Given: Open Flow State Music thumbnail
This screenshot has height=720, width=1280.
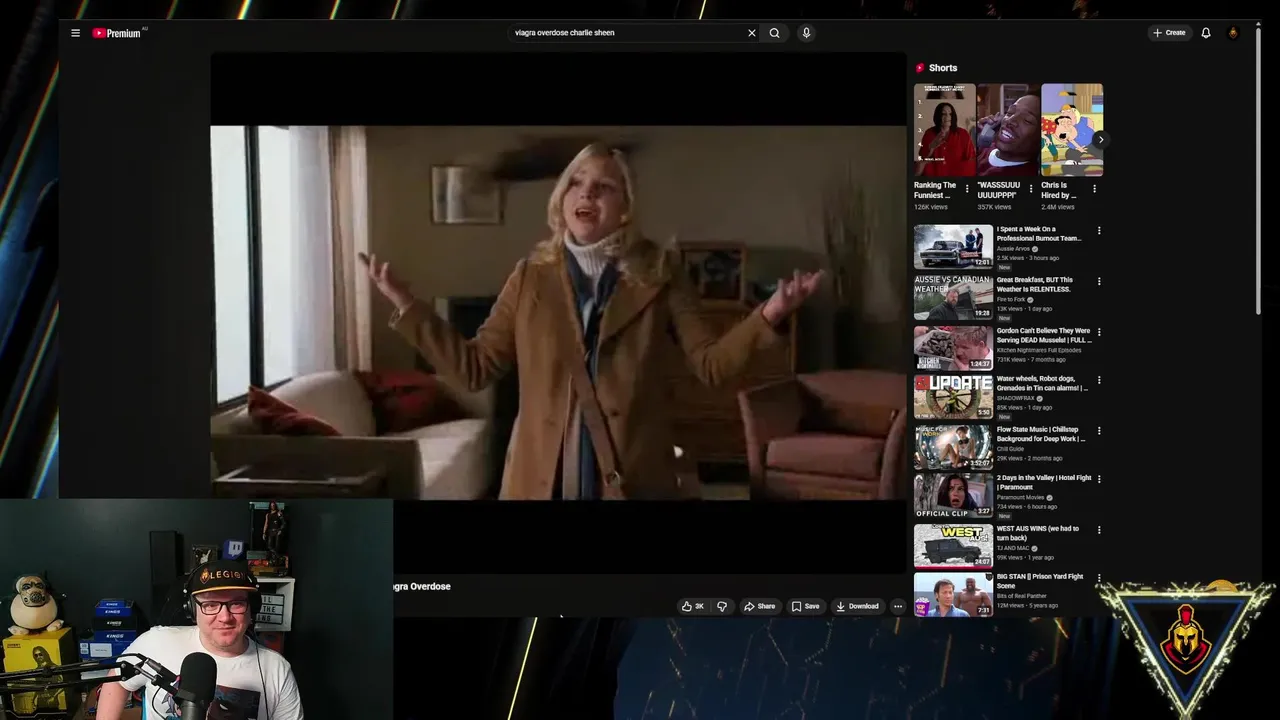Looking at the screenshot, I should pos(953,446).
